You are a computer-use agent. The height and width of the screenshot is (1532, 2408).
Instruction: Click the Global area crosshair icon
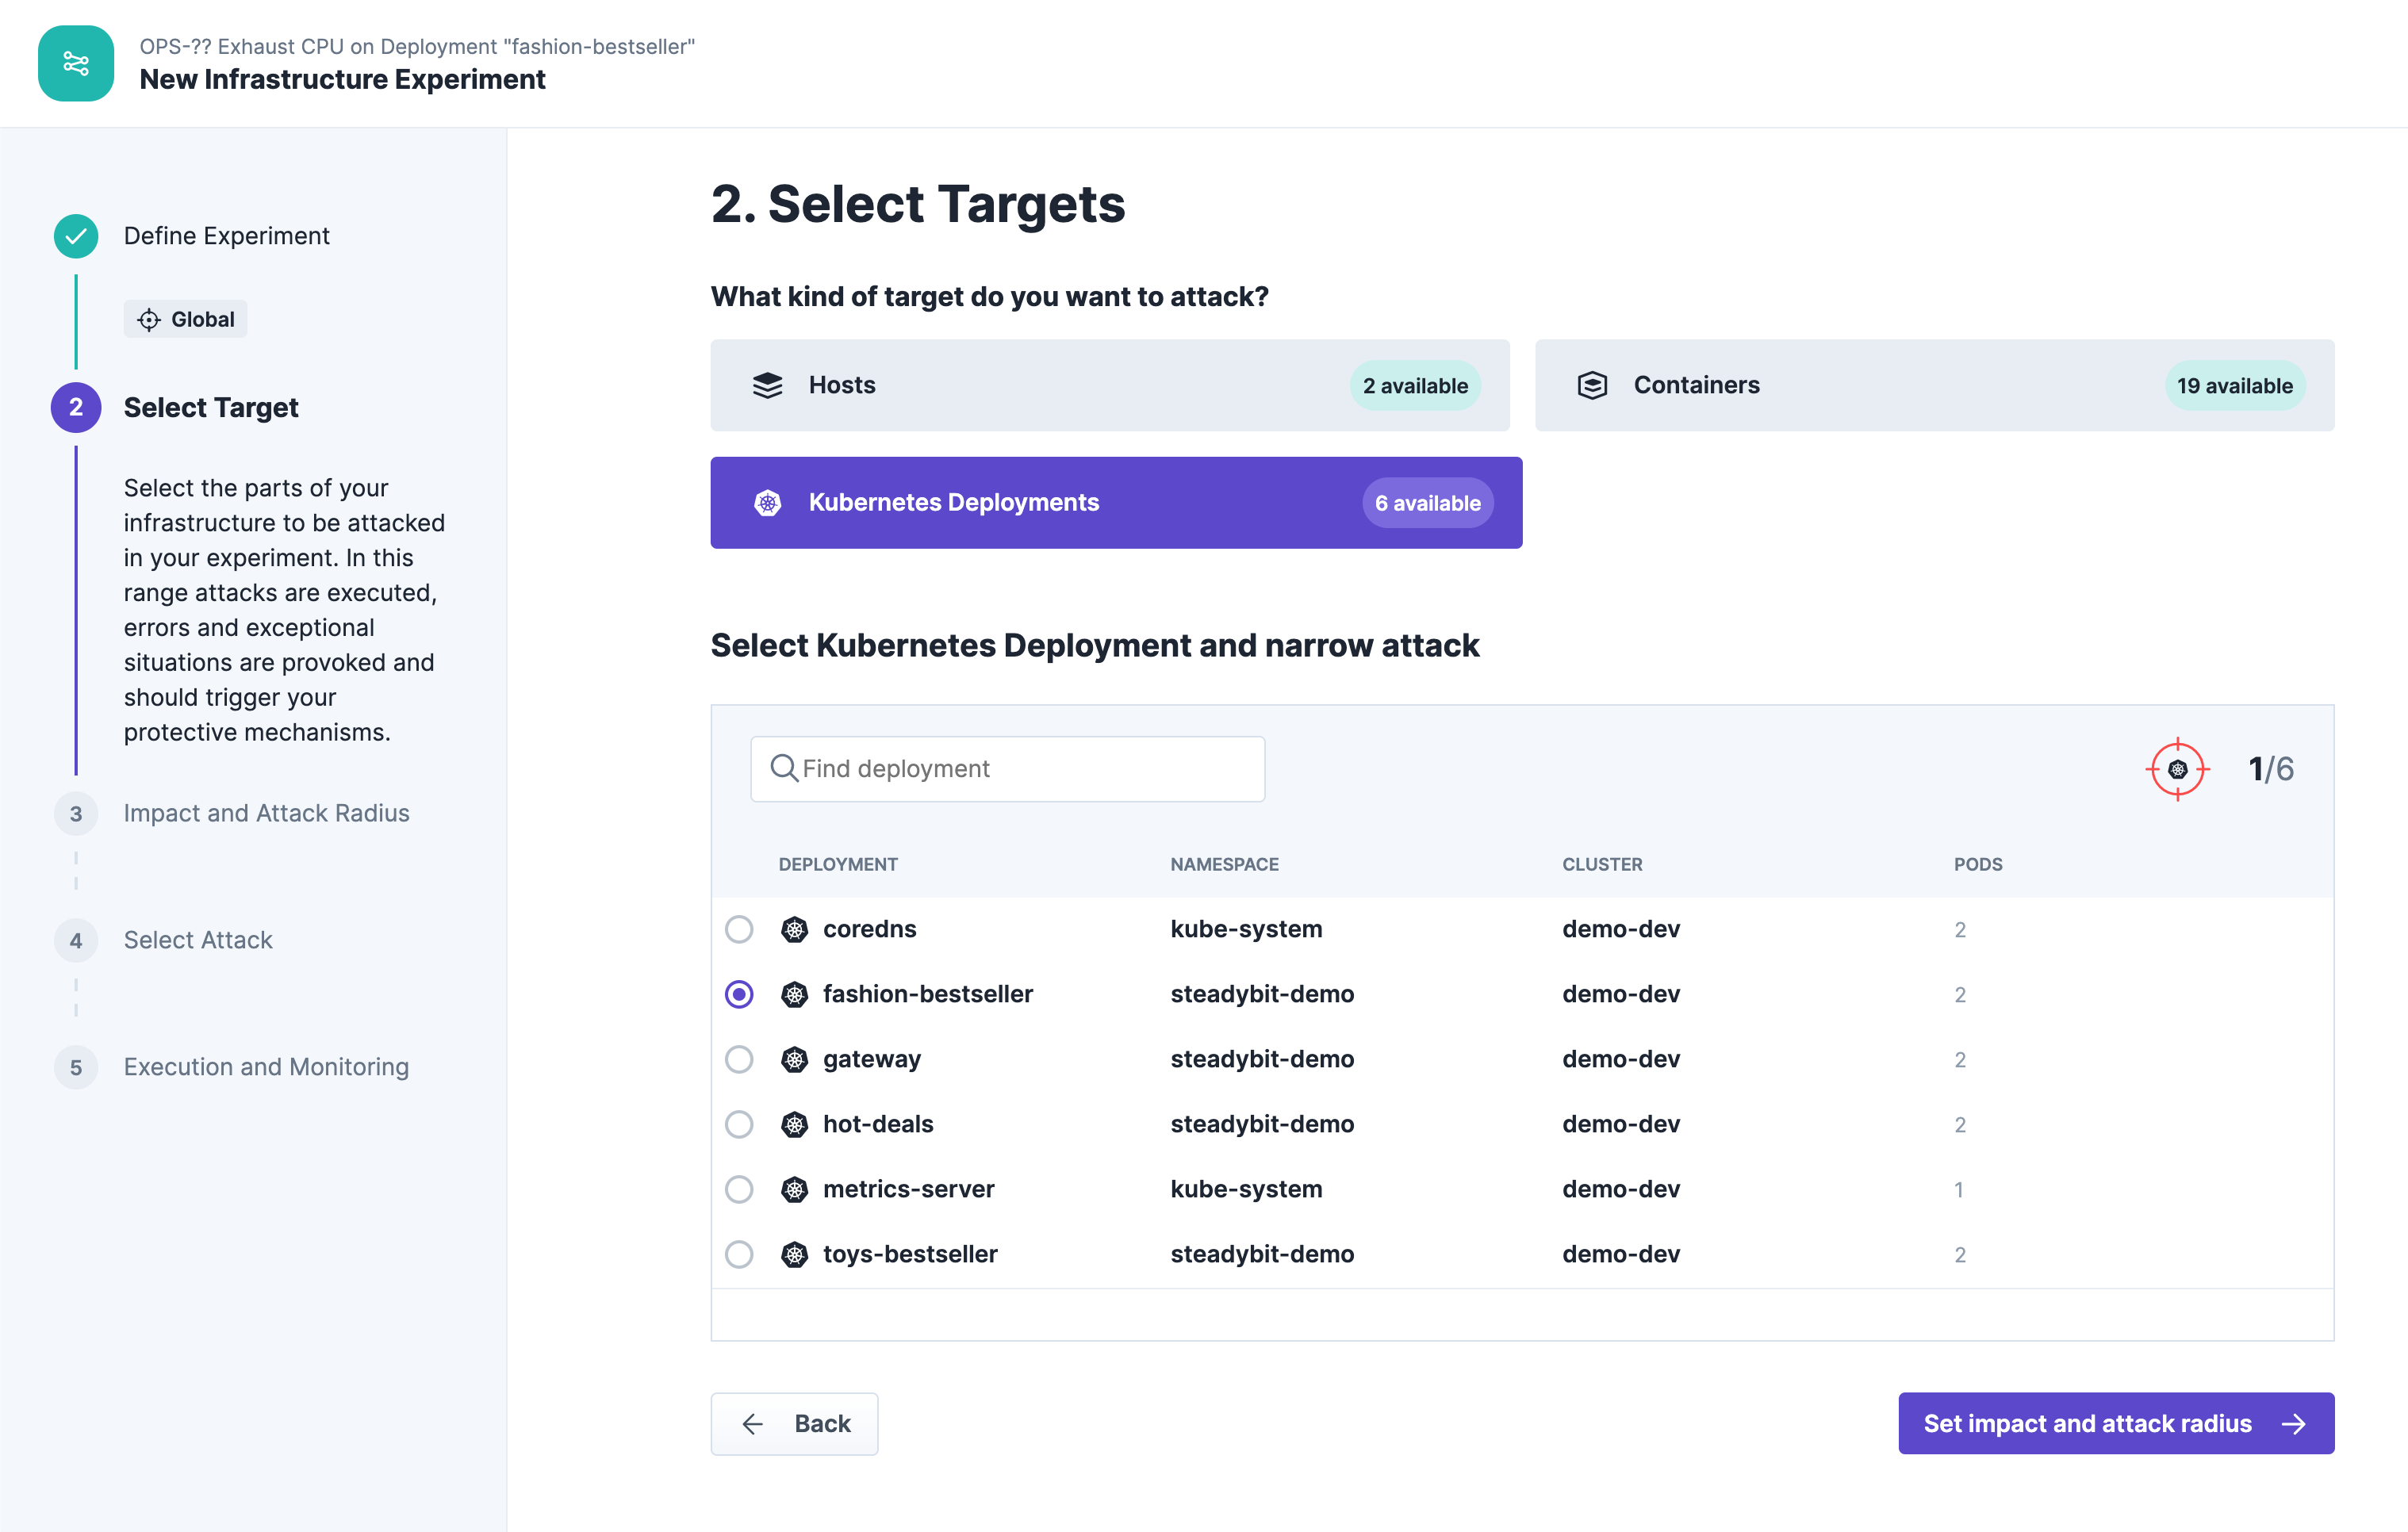point(149,320)
